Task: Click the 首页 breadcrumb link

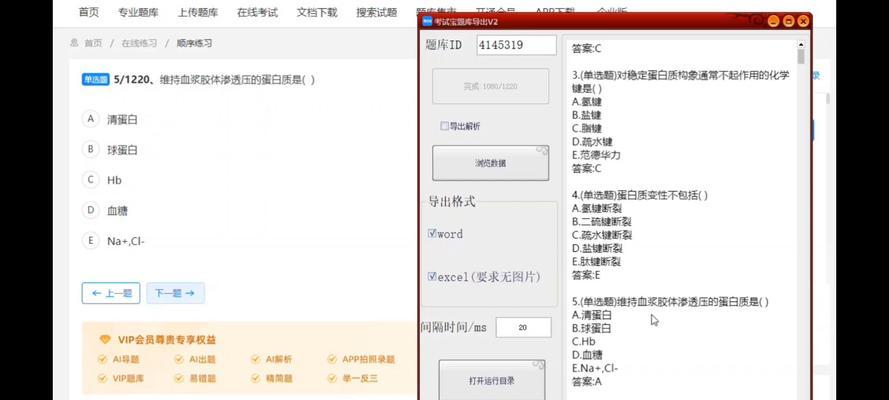Action: (x=94, y=43)
